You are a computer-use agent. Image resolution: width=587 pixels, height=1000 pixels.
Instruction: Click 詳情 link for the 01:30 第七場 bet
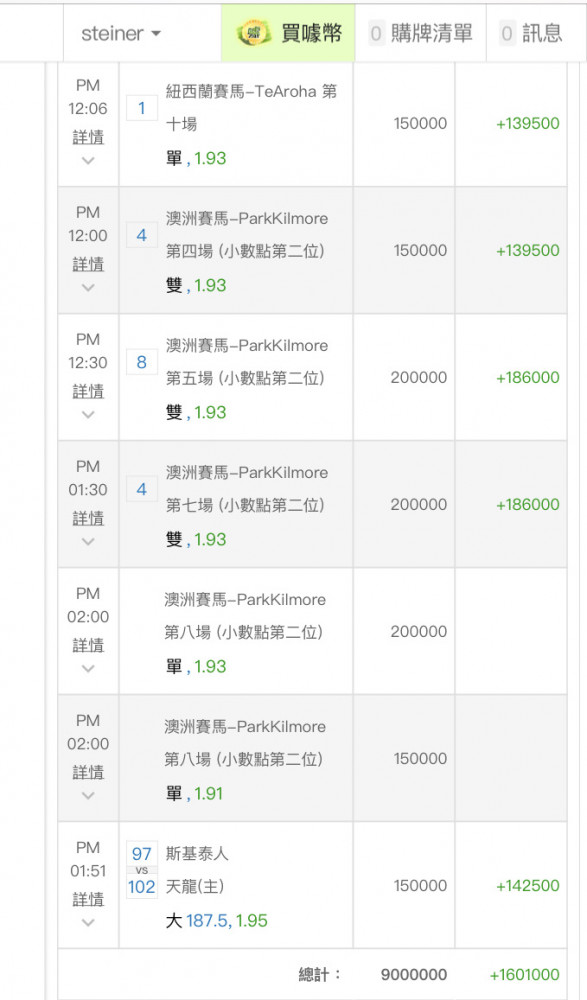click(x=88, y=518)
